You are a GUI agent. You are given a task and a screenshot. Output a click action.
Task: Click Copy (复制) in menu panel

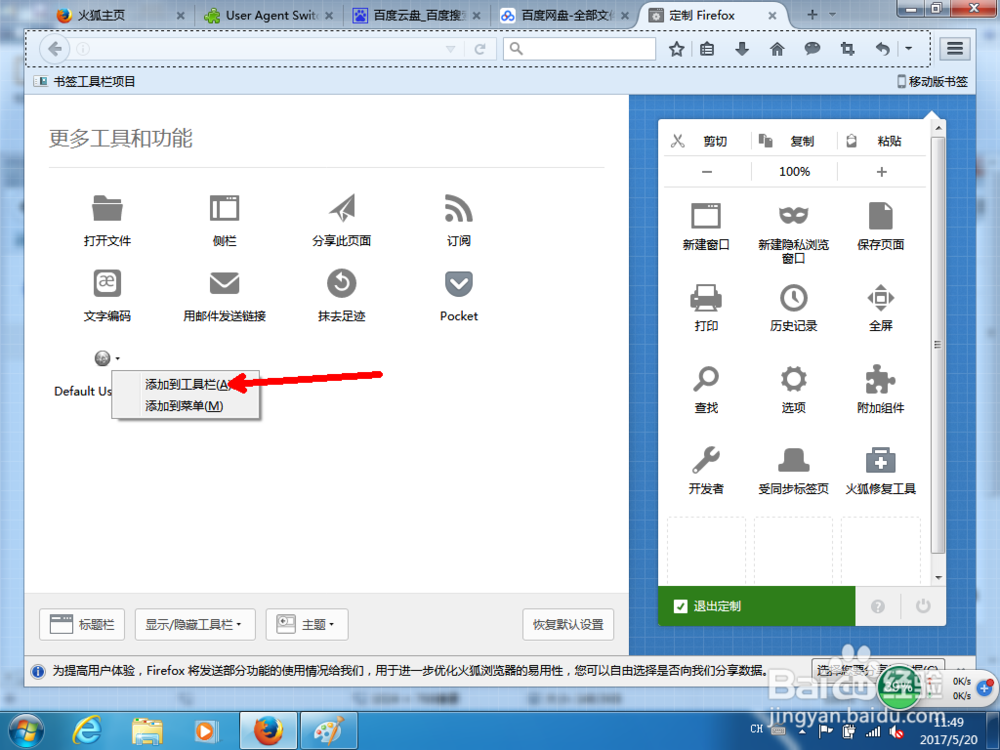pos(793,141)
